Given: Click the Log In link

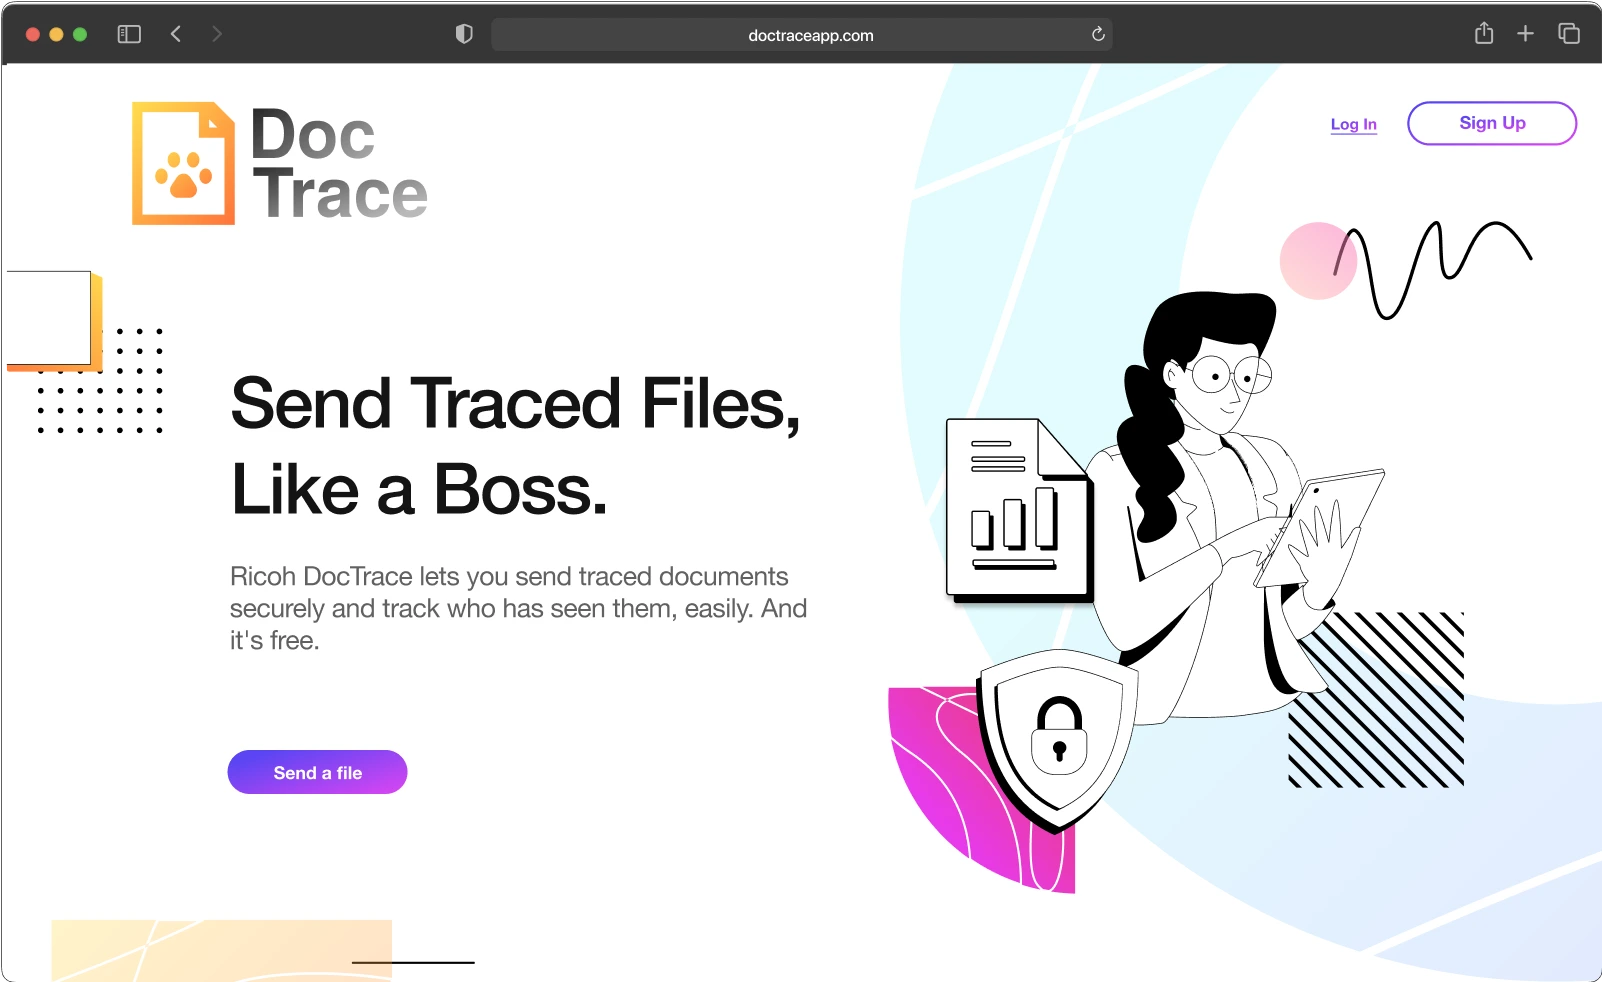Looking at the screenshot, I should 1353,124.
